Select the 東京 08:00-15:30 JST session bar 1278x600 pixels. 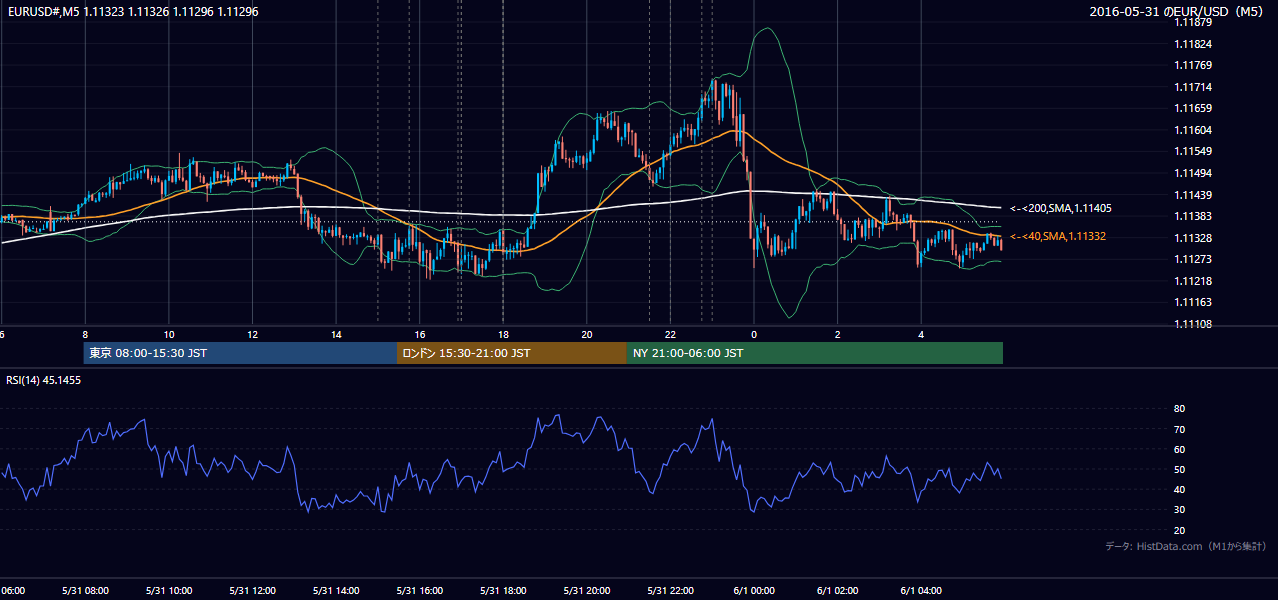pyautogui.click(x=240, y=353)
